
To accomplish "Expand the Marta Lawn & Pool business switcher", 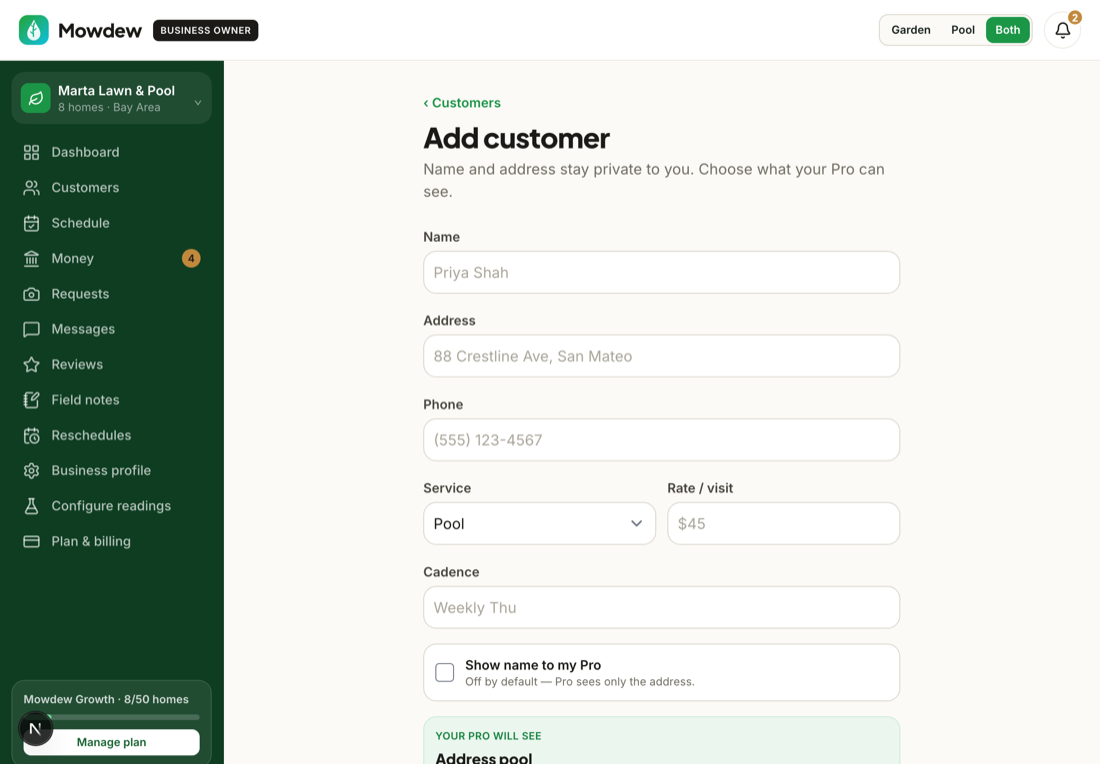I will (112, 98).
